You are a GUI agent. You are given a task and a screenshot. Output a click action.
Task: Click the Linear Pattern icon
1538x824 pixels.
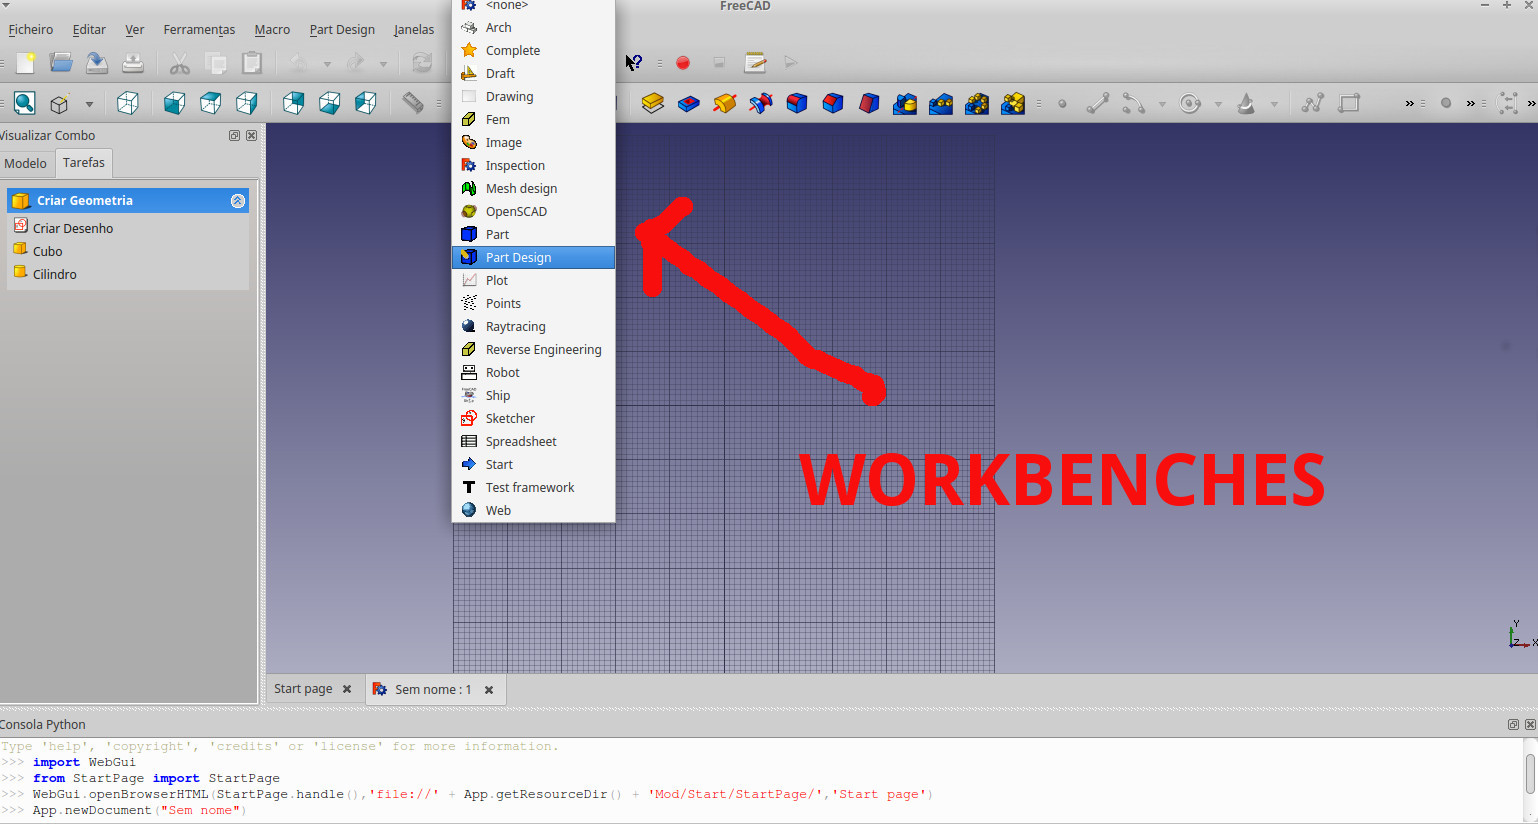940,103
